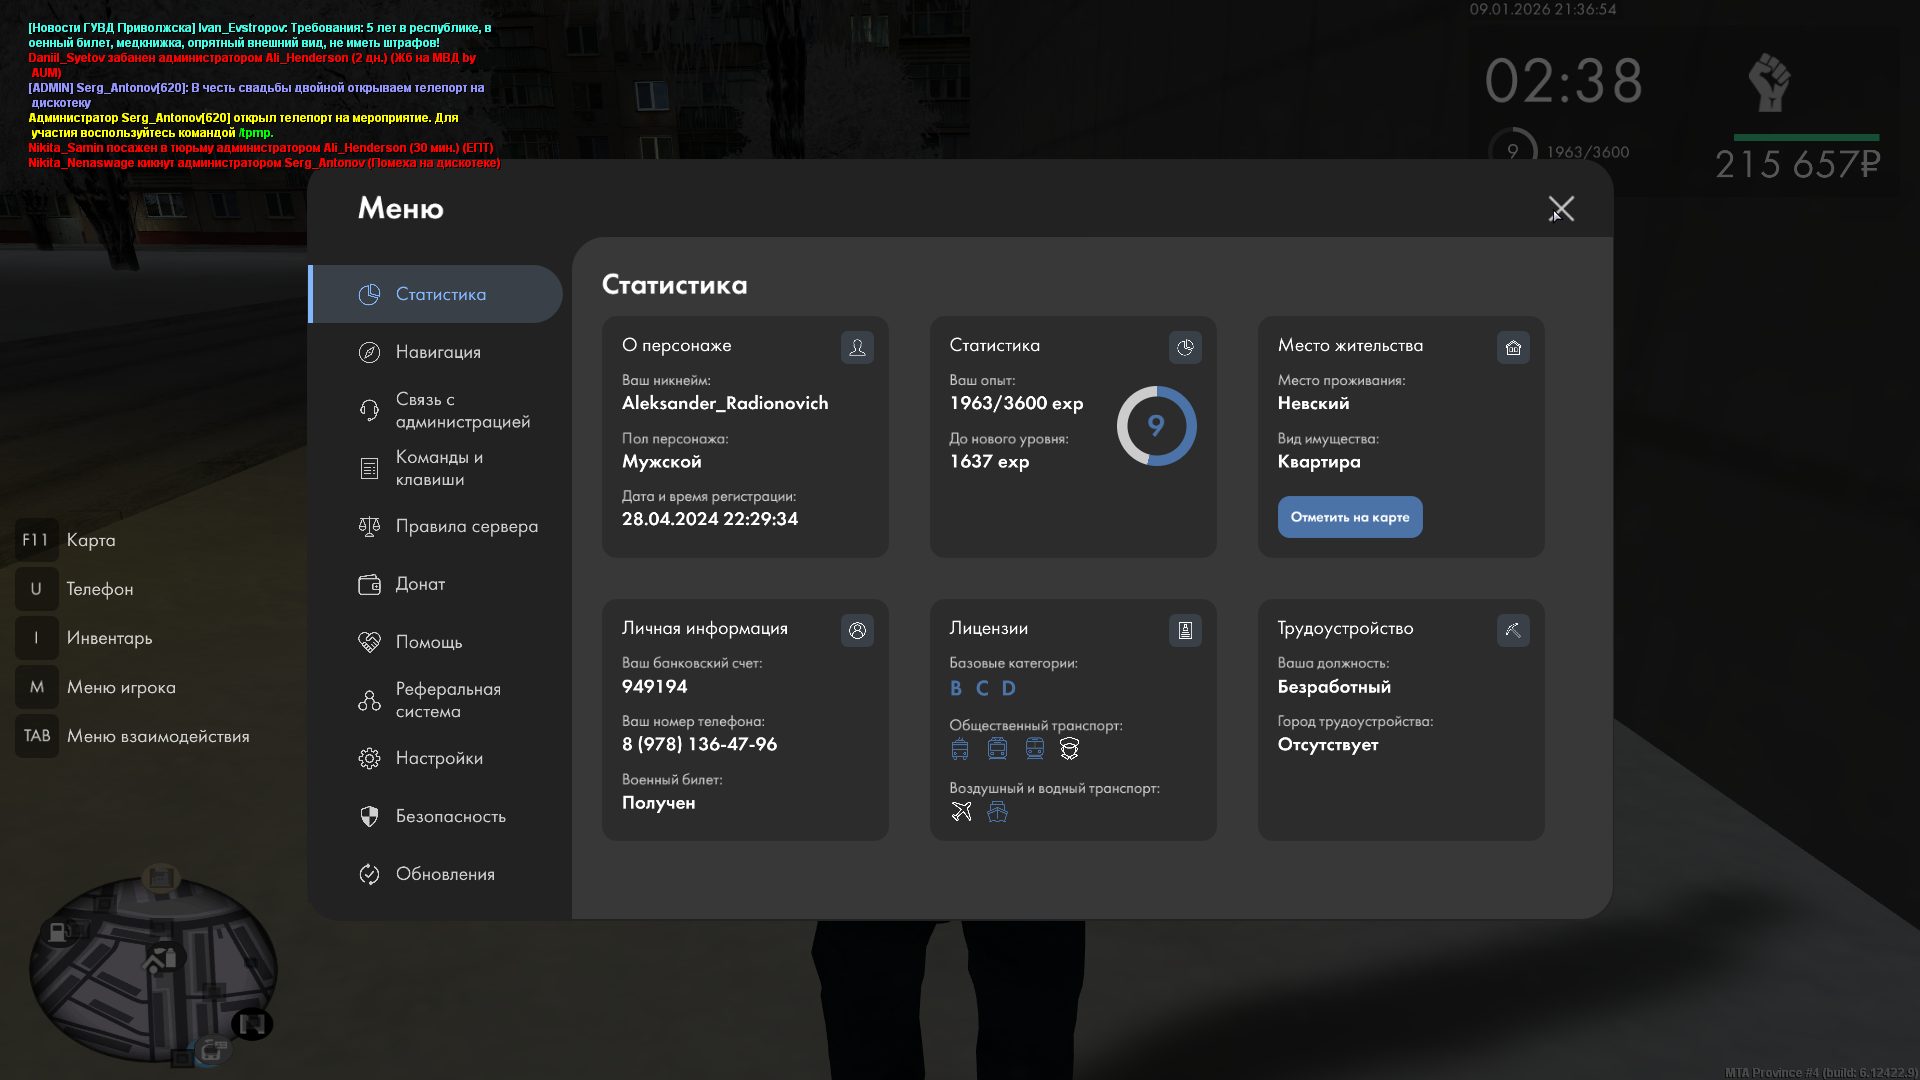Image resolution: width=1920 pixels, height=1080 pixels.
Task: Select the Настройки menu item
Action: click(438, 758)
